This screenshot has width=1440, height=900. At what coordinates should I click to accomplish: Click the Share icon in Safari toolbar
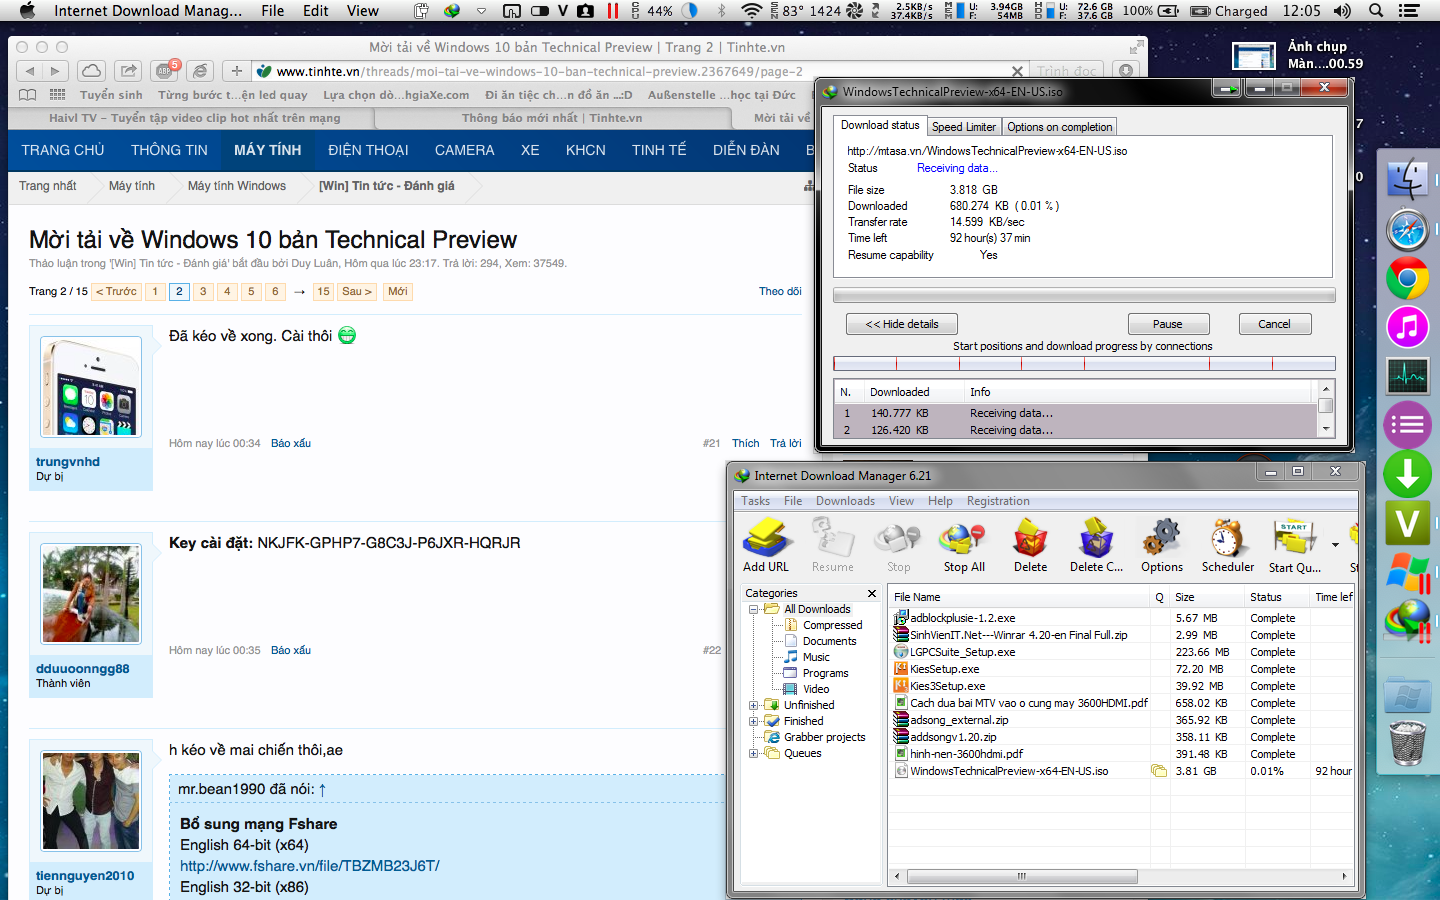click(x=128, y=71)
